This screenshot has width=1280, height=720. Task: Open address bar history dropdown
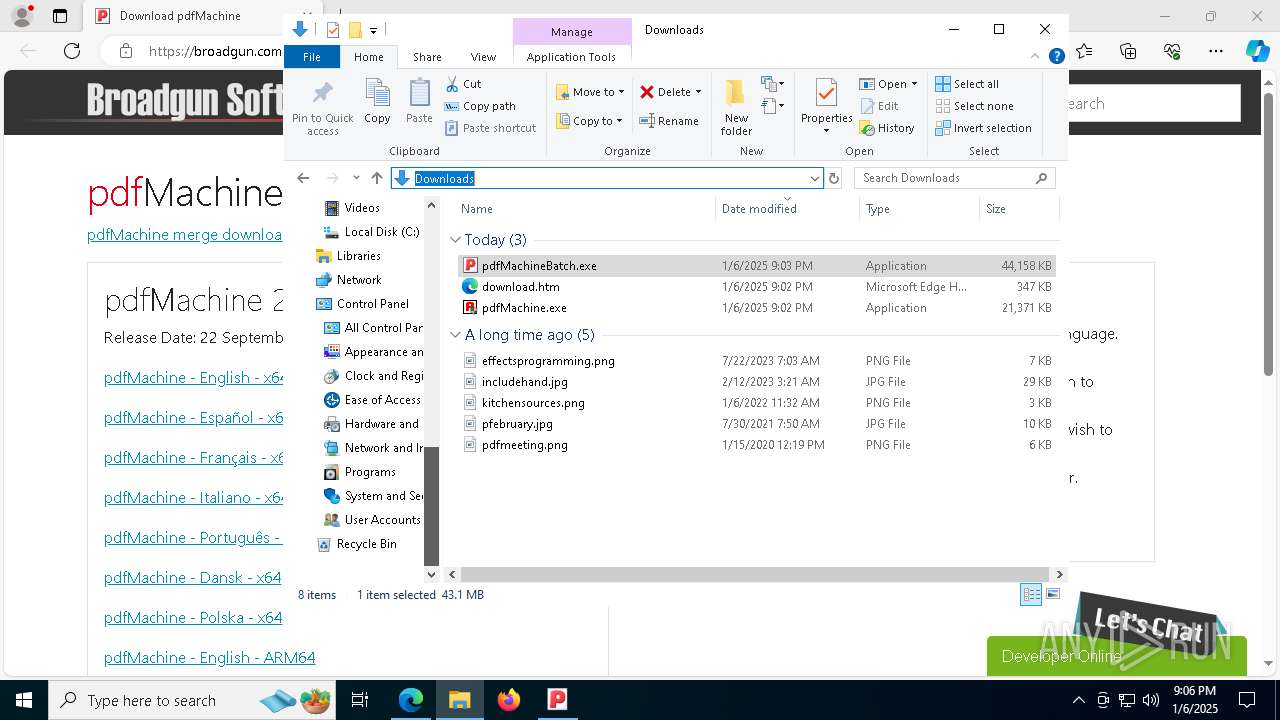(815, 178)
